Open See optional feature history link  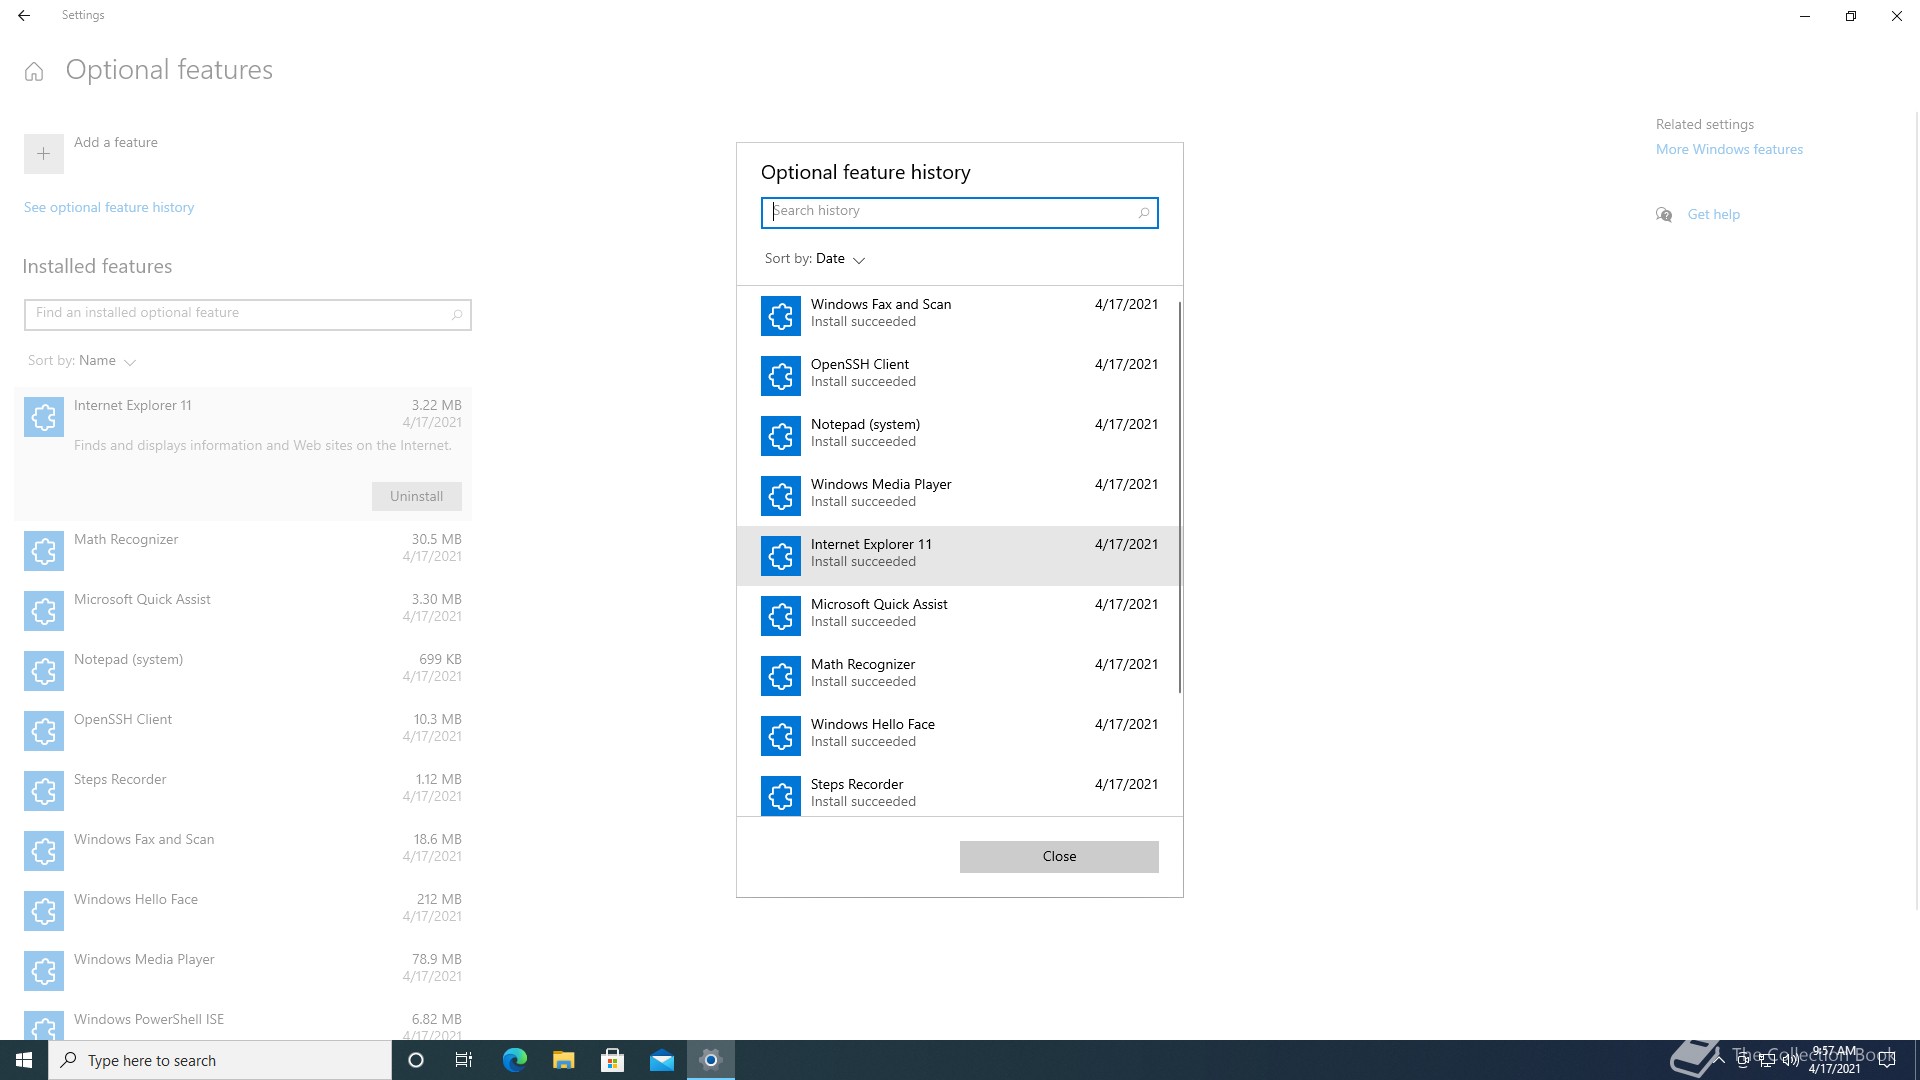(x=109, y=208)
